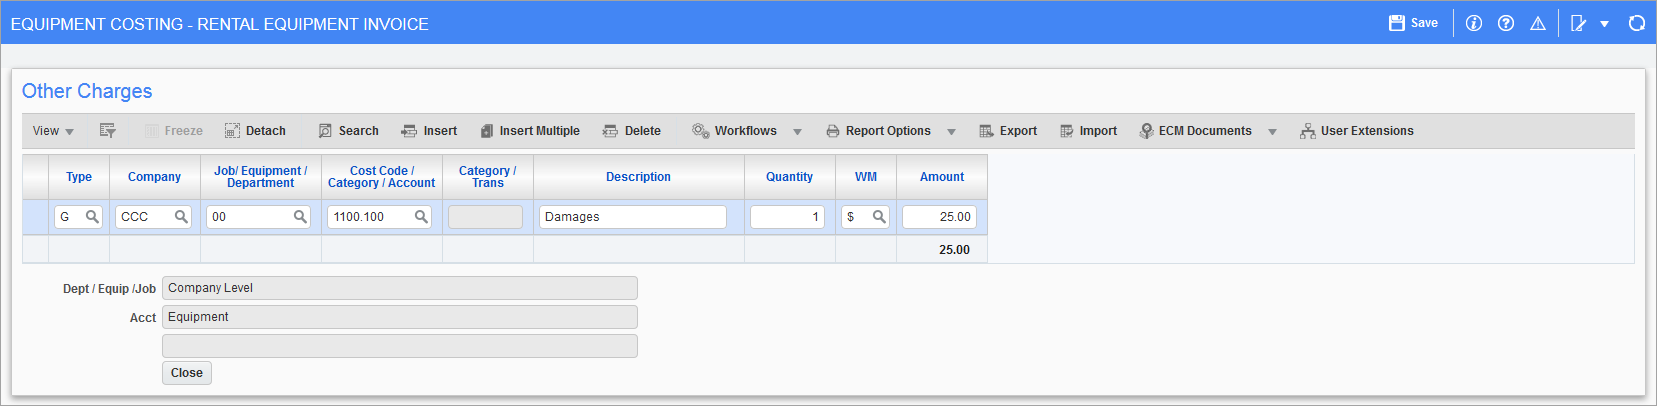The height and width of the screenshot is (406, 1657).
Task: Click the warning triangle icon
Action: [1538, 23]
